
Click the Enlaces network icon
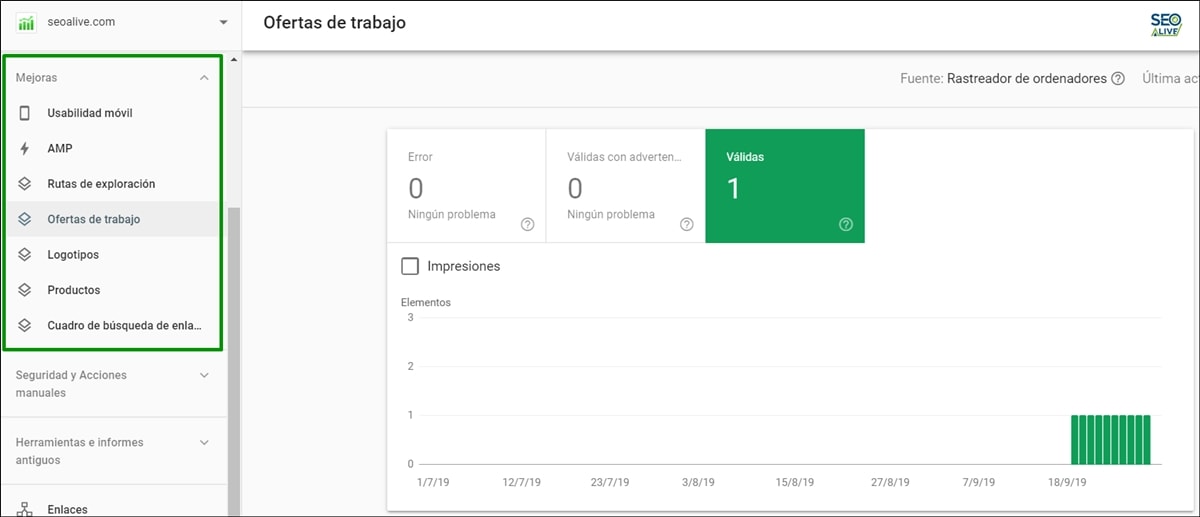[25, 509]
